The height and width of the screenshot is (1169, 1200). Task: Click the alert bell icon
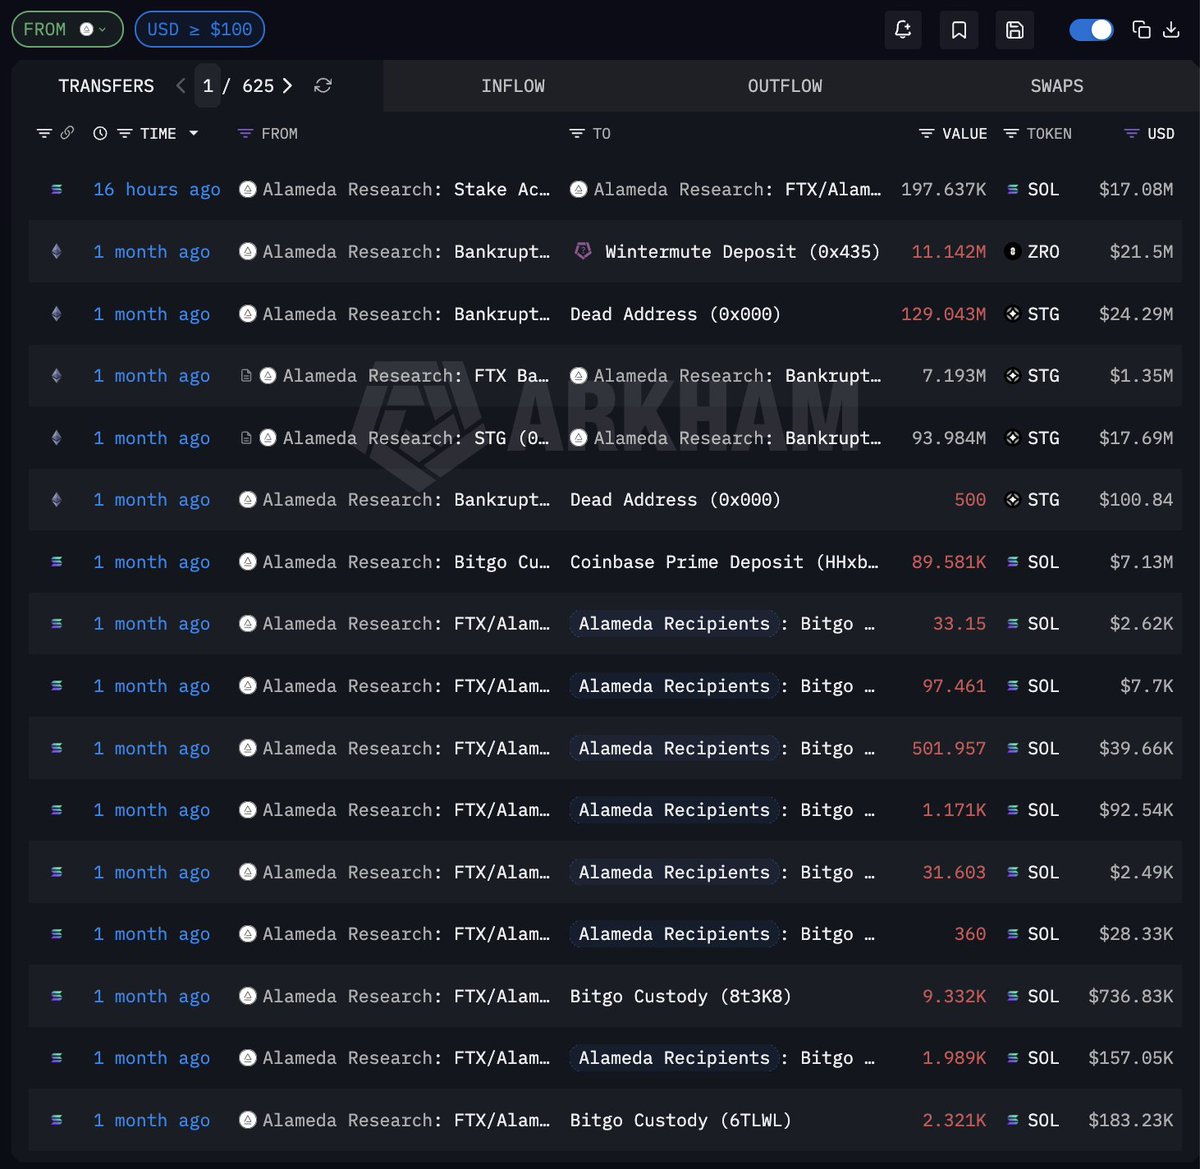pos(903,30)
